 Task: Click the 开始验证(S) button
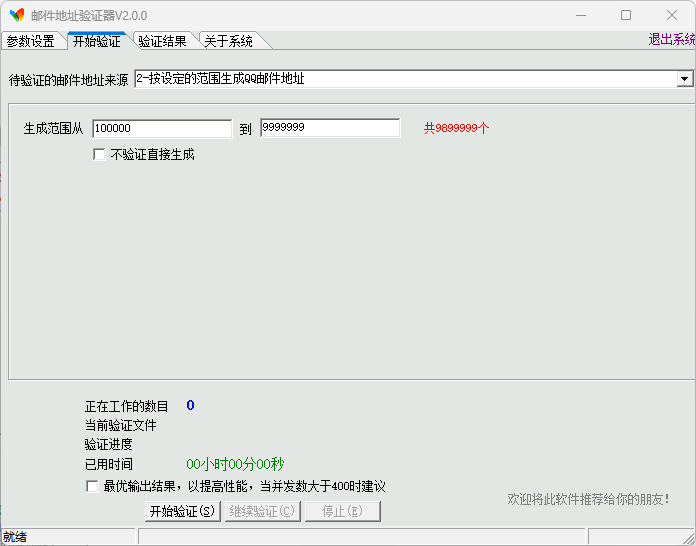pos(182,511)
